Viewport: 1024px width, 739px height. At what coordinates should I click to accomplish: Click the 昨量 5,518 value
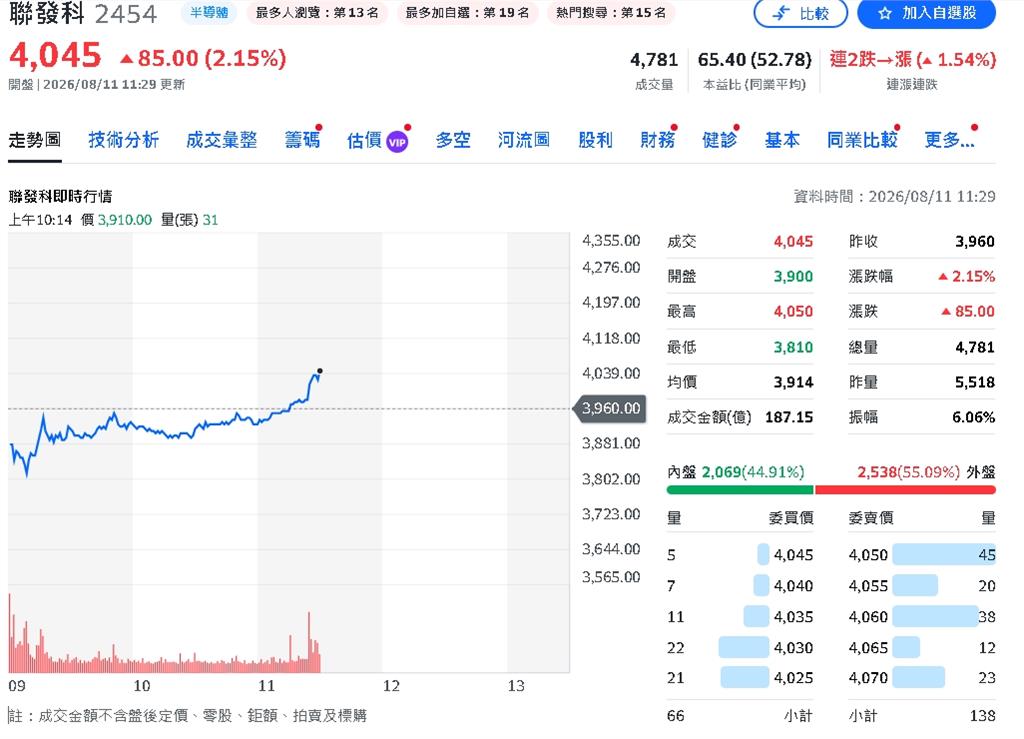(x=975, y=382)
